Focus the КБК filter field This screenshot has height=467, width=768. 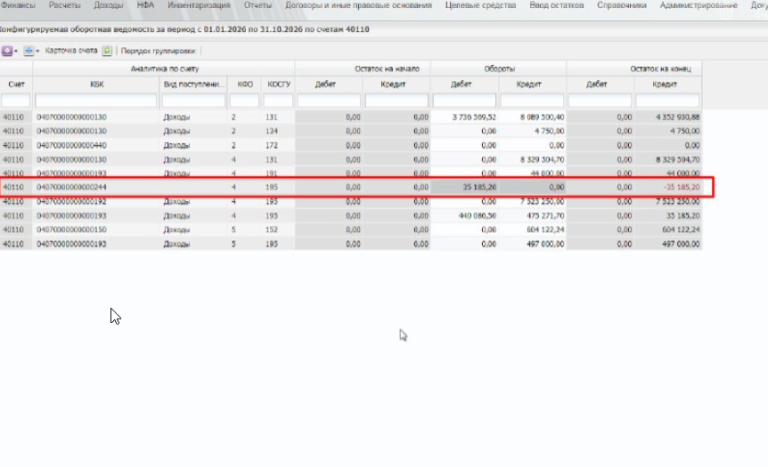(x=96, y=101)
